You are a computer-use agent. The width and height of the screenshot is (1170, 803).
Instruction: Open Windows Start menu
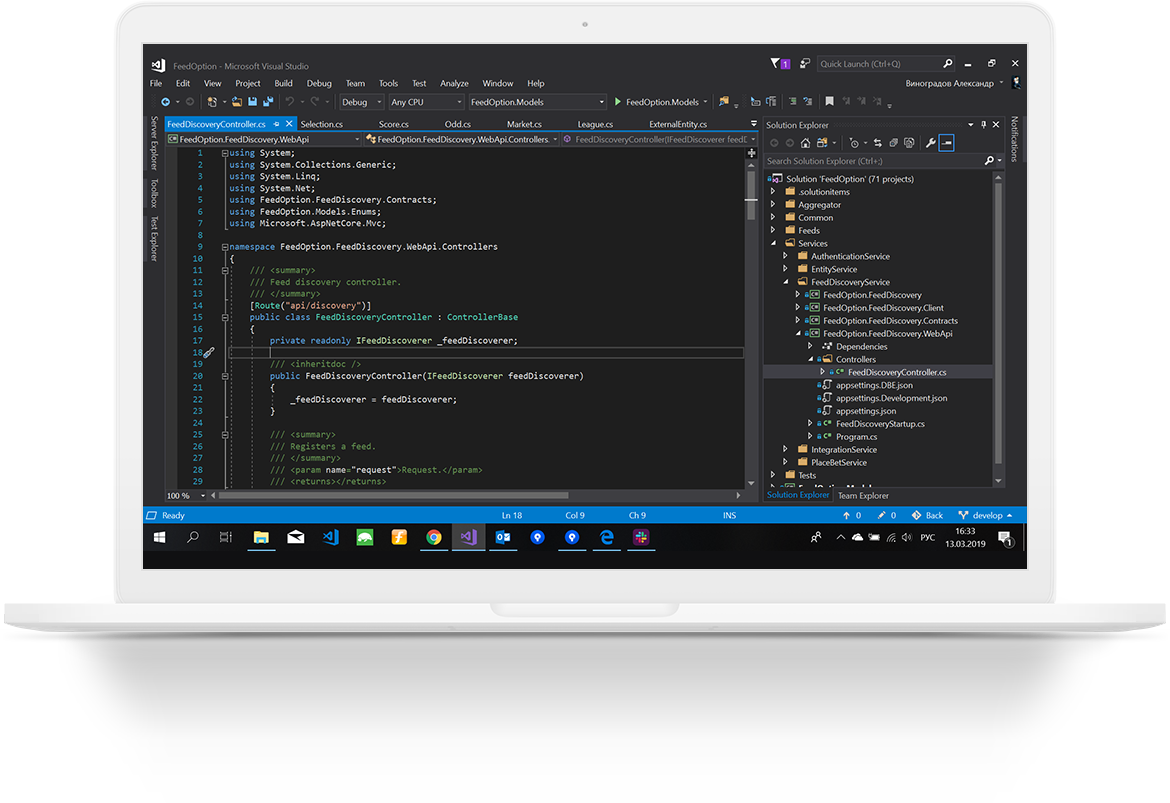160,537
